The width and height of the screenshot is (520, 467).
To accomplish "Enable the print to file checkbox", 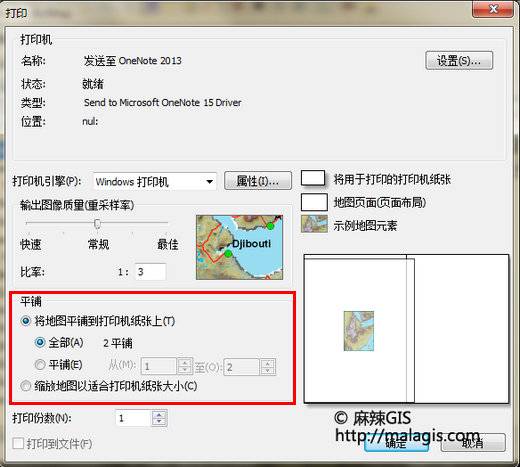I will (x=18, y=443).
